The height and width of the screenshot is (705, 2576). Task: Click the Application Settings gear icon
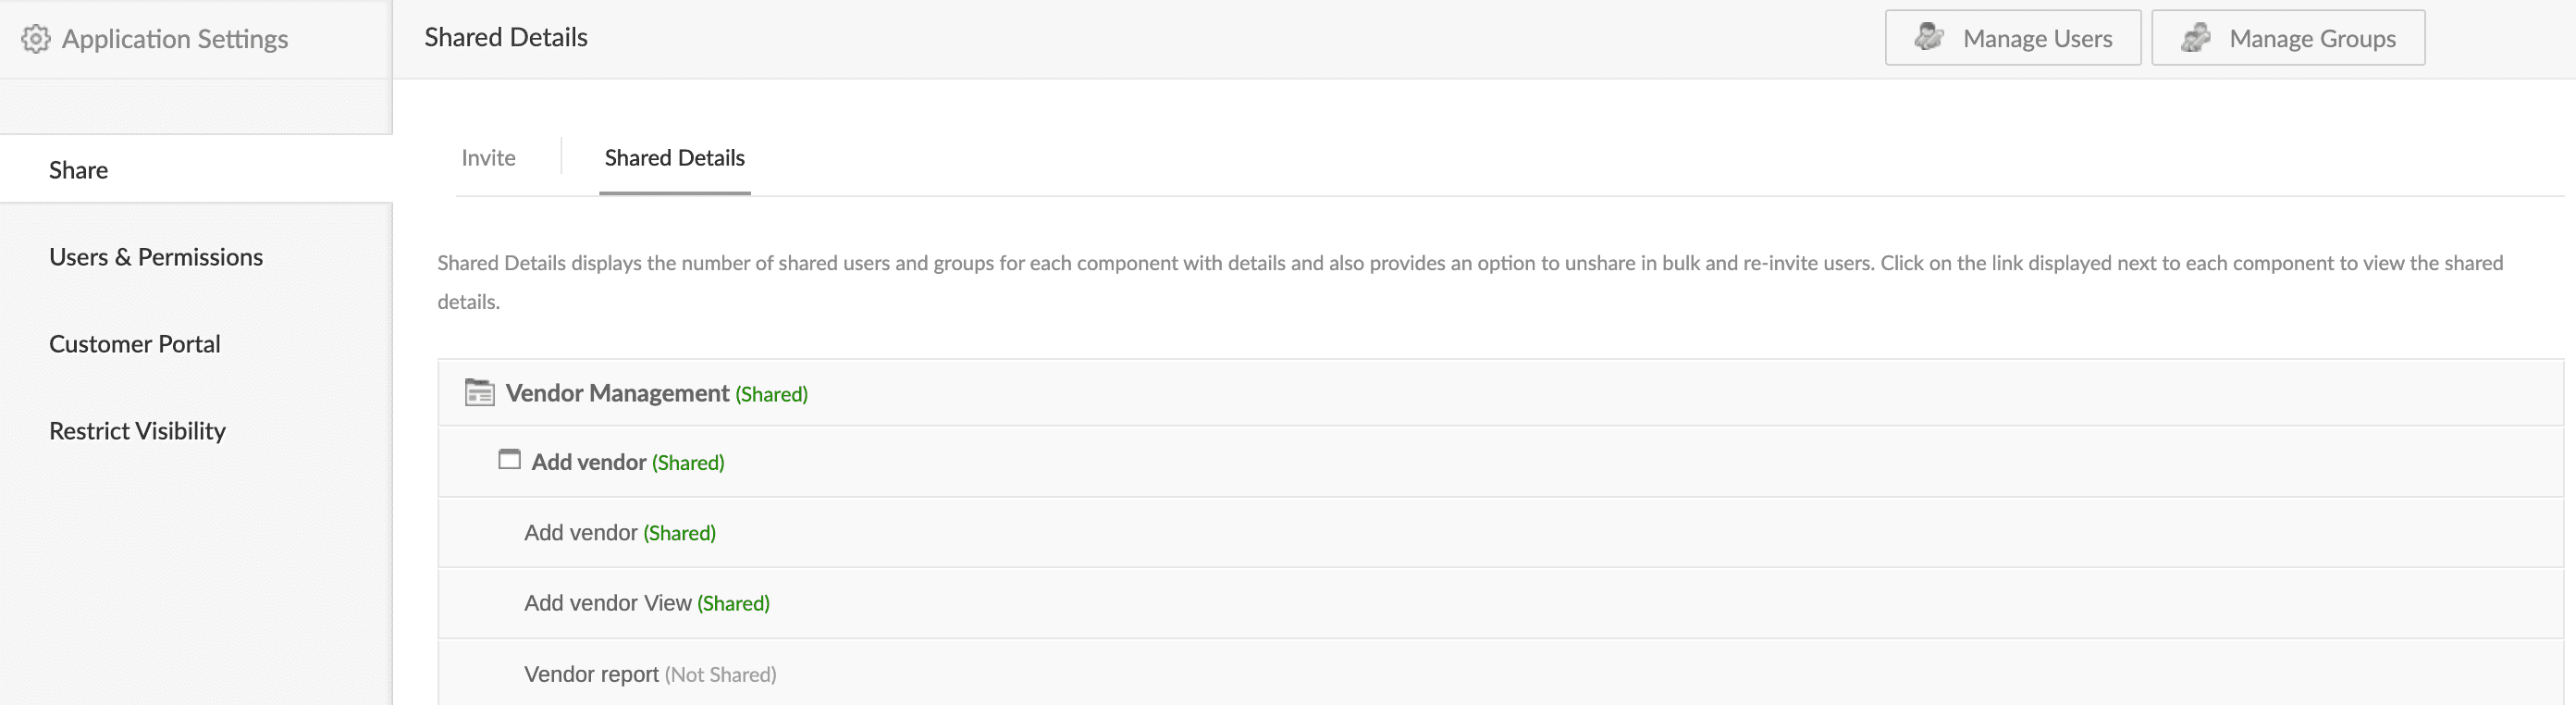tap(36, 39)
